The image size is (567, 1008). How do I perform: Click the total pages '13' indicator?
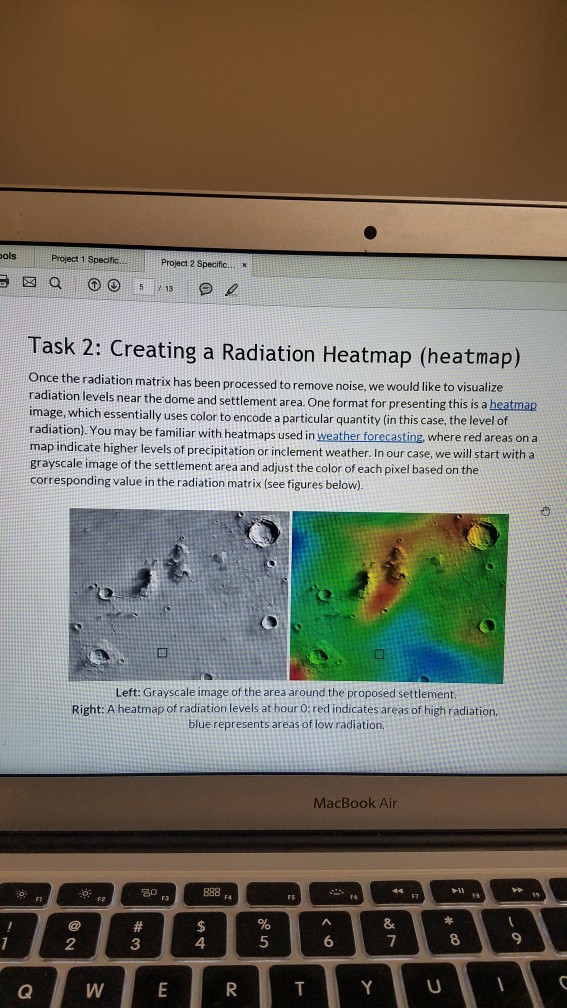click(x=168, y=288)
